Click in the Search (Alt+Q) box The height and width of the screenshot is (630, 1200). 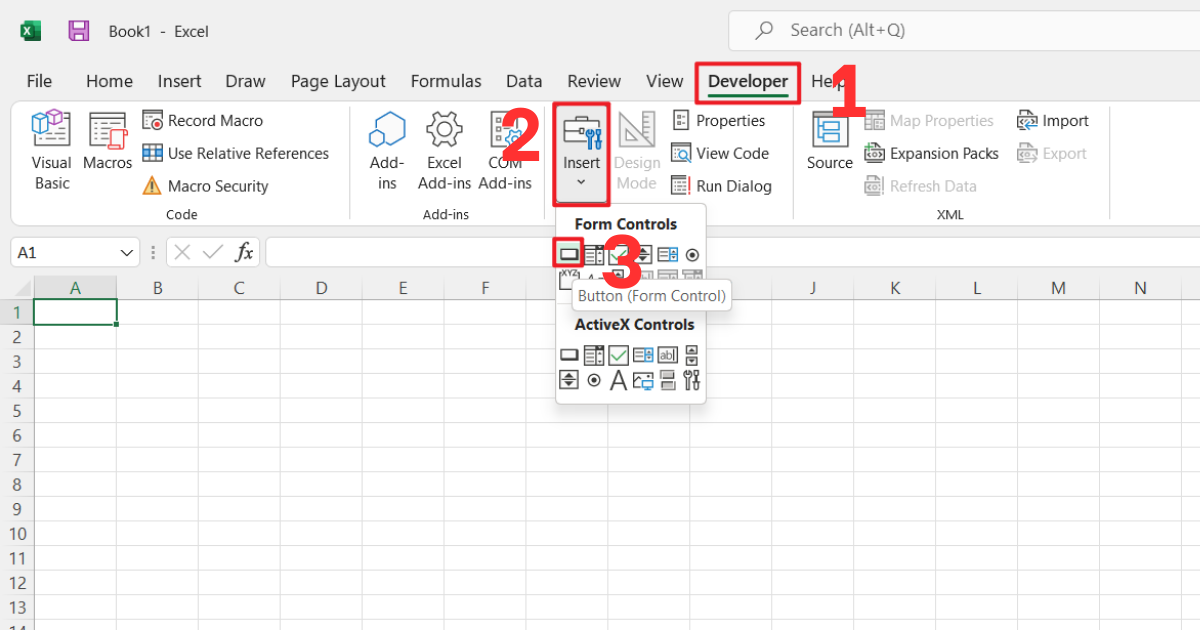click(964, 30)
